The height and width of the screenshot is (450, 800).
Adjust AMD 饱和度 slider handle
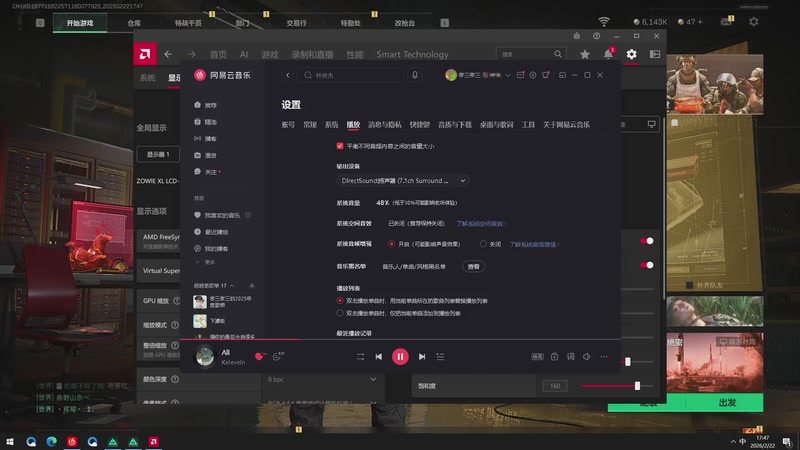[637, 386]
